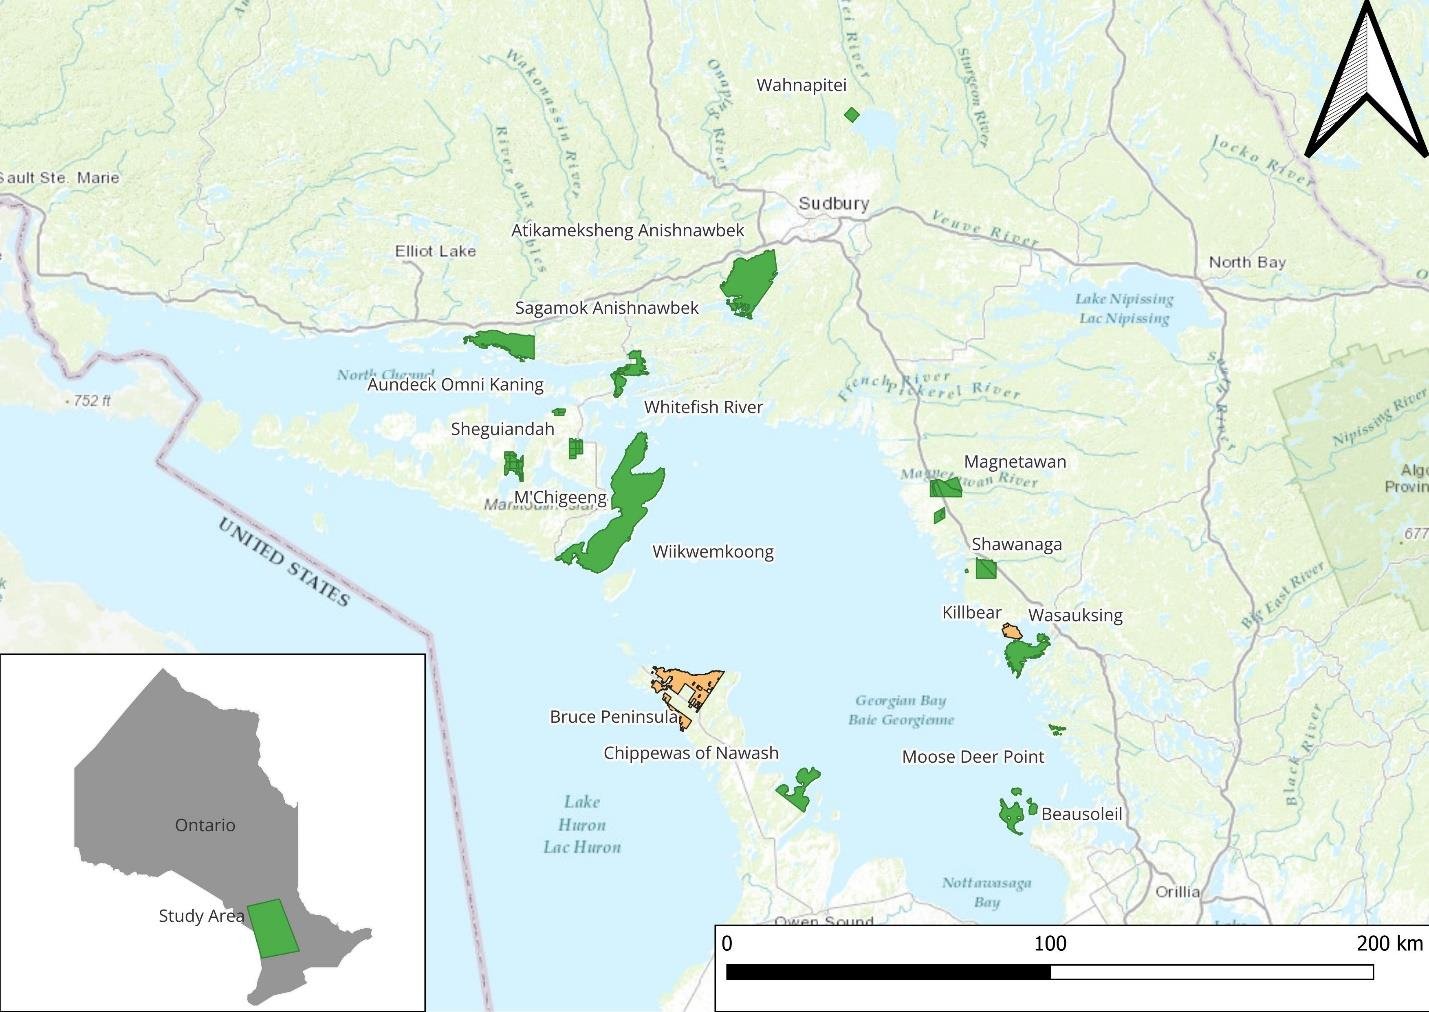Click the M'Chigeeng green polygon

tap(513, 466)
